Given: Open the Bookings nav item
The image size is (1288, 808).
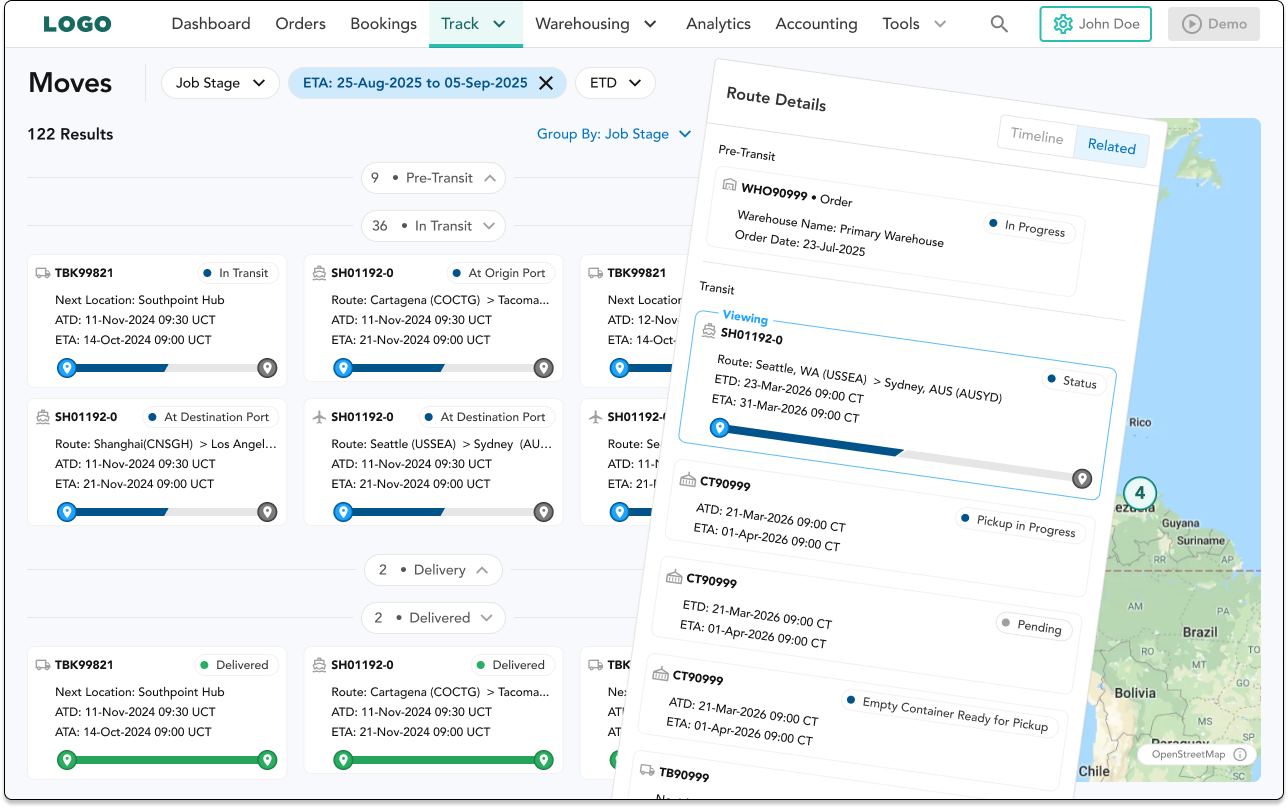Looking at the screenshot, I should [x=384, y=24].
